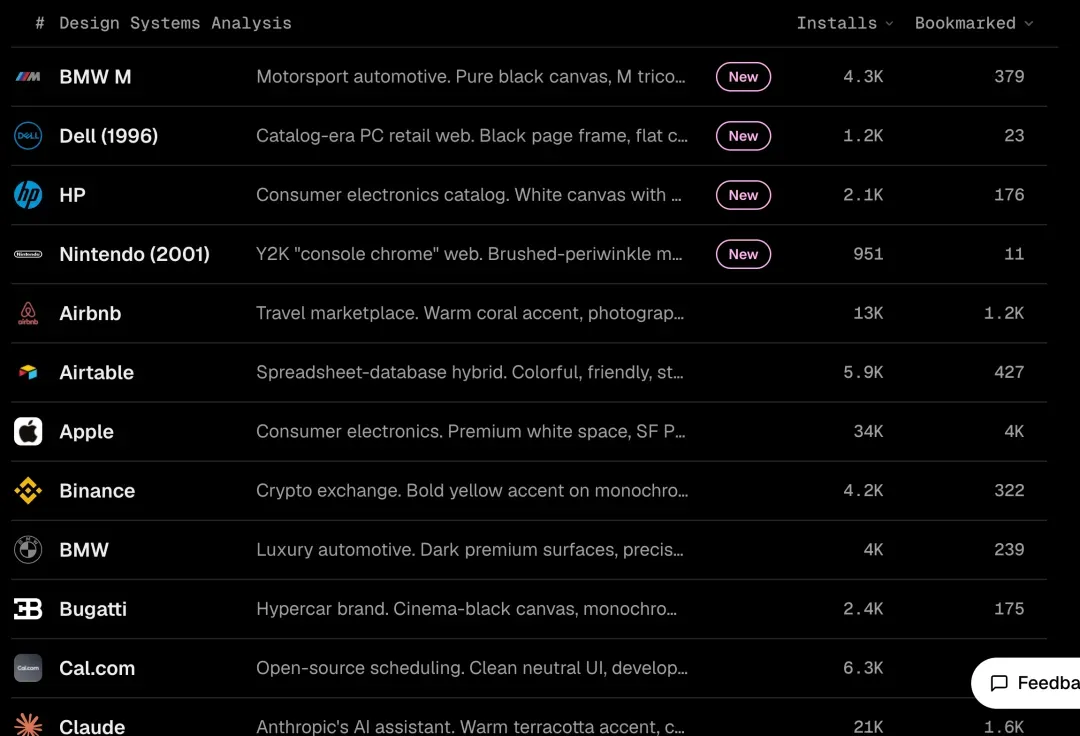Click the New badge on Dell (1996)
The height and width of the screenshot is (736, 1080).
743,136
